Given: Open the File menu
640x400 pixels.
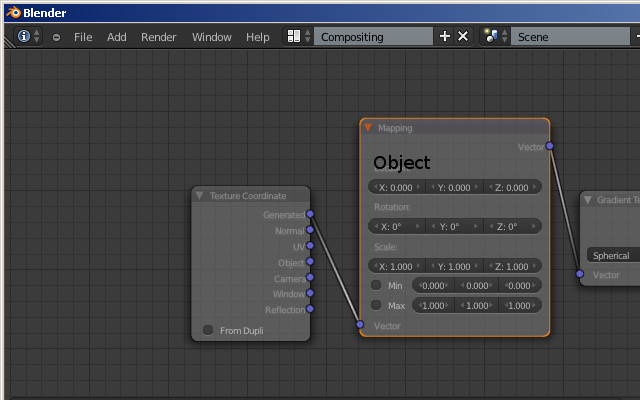Looking at the screenshot, I should [83, 37].
